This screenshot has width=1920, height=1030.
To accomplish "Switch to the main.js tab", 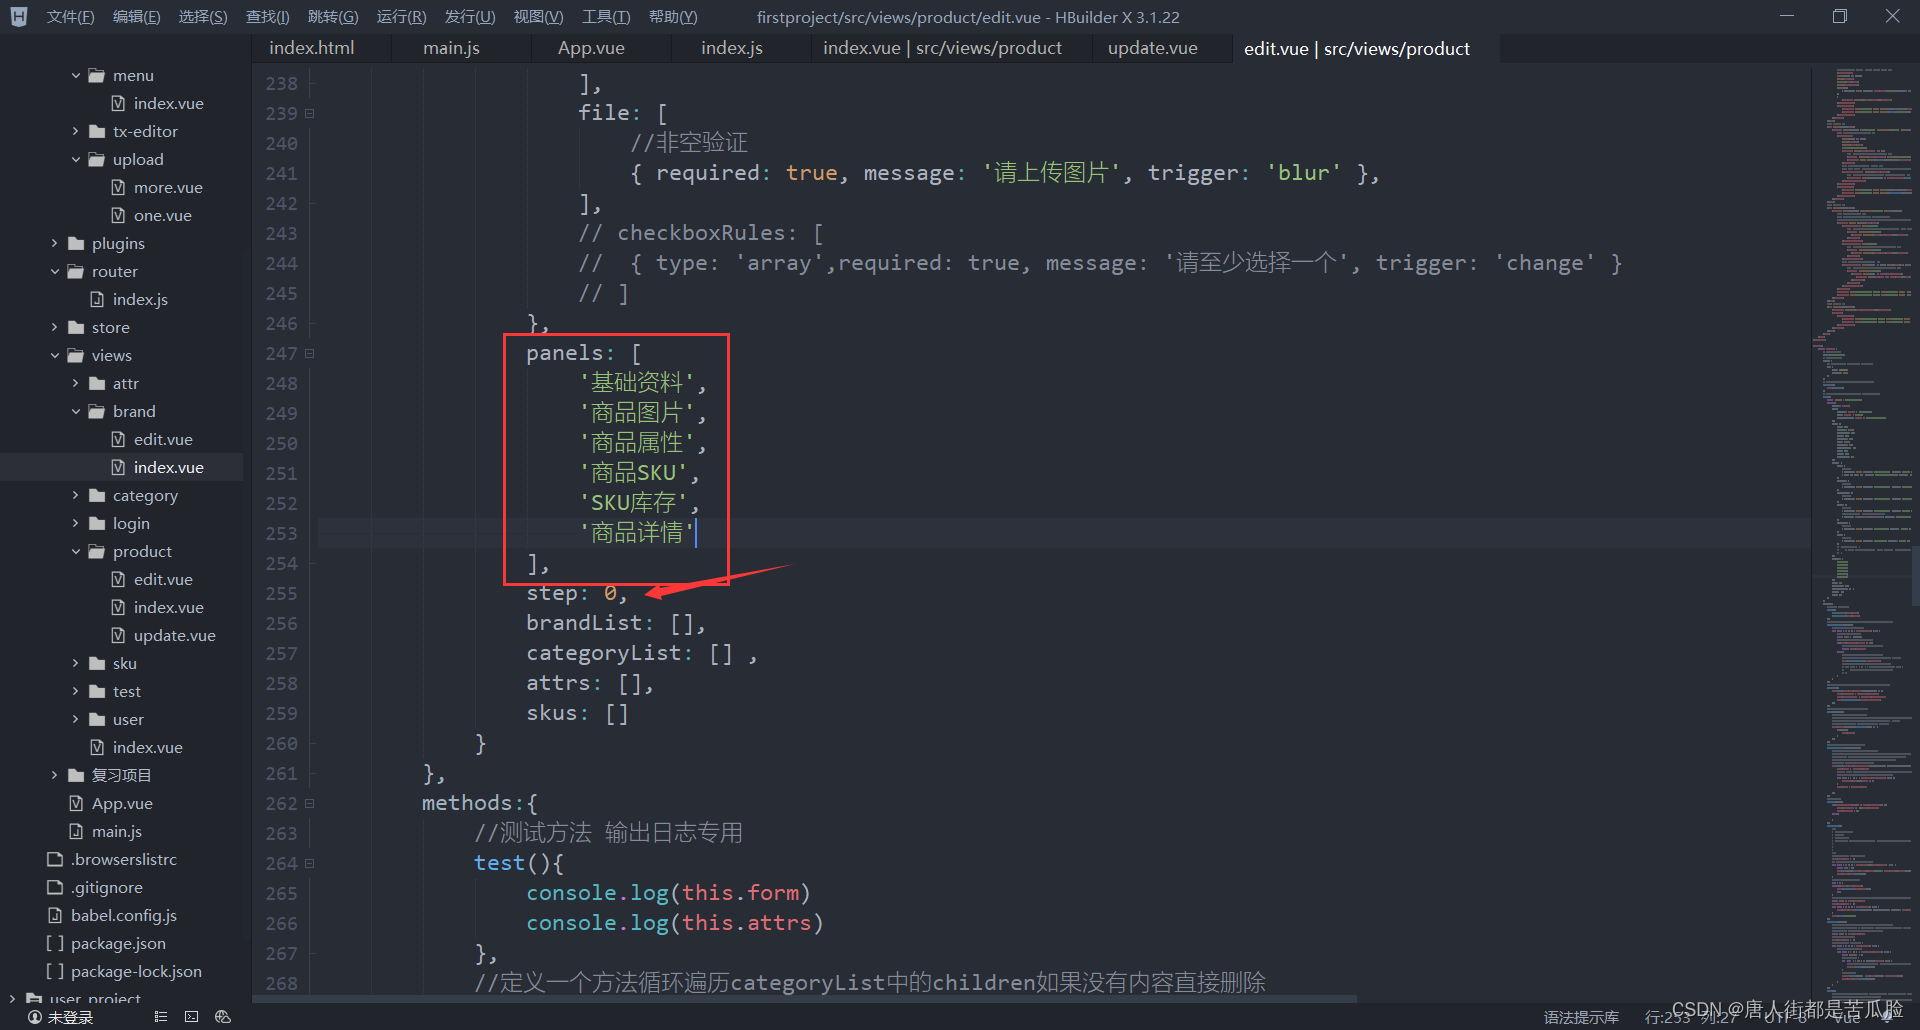I will click(x=451, y=48).
